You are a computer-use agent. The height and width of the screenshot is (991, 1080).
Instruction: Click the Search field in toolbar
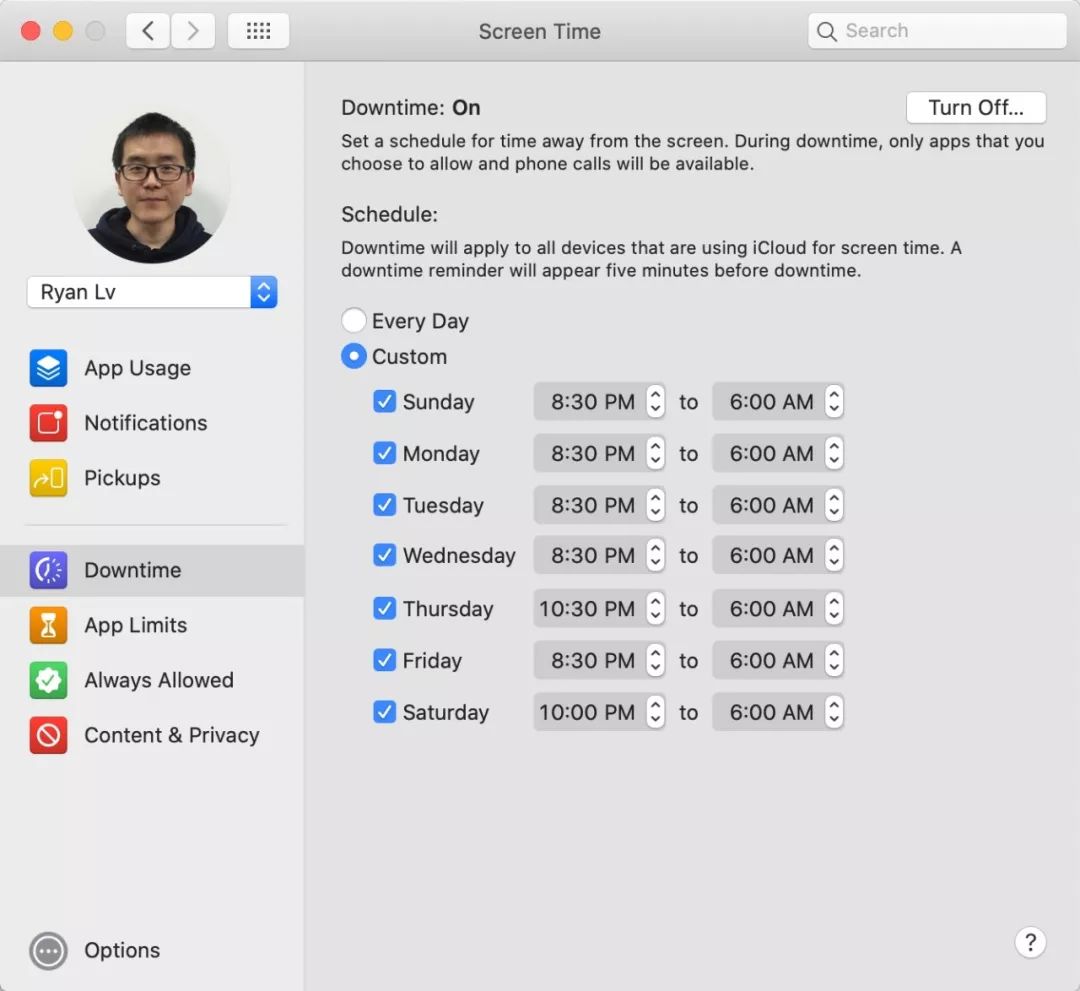click(x=937, y=31)
